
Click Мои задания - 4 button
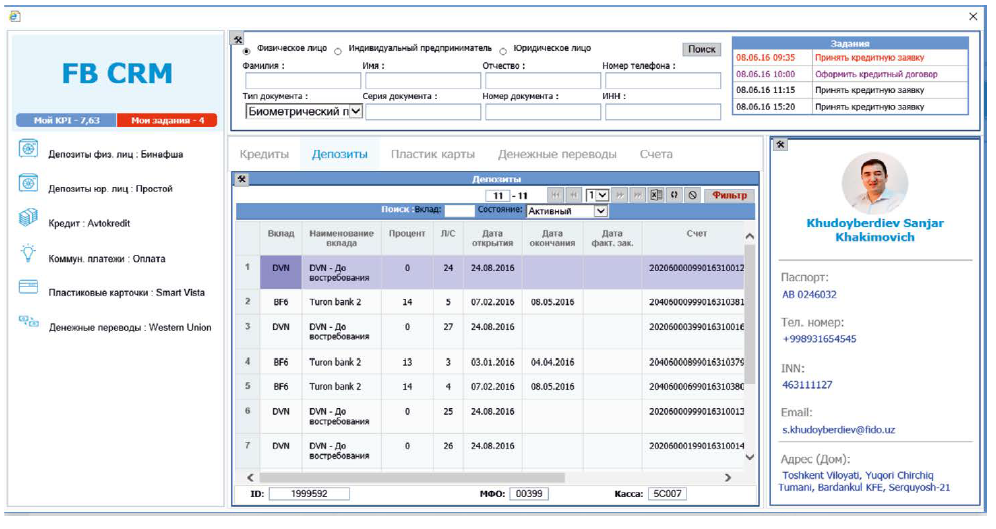167,120
